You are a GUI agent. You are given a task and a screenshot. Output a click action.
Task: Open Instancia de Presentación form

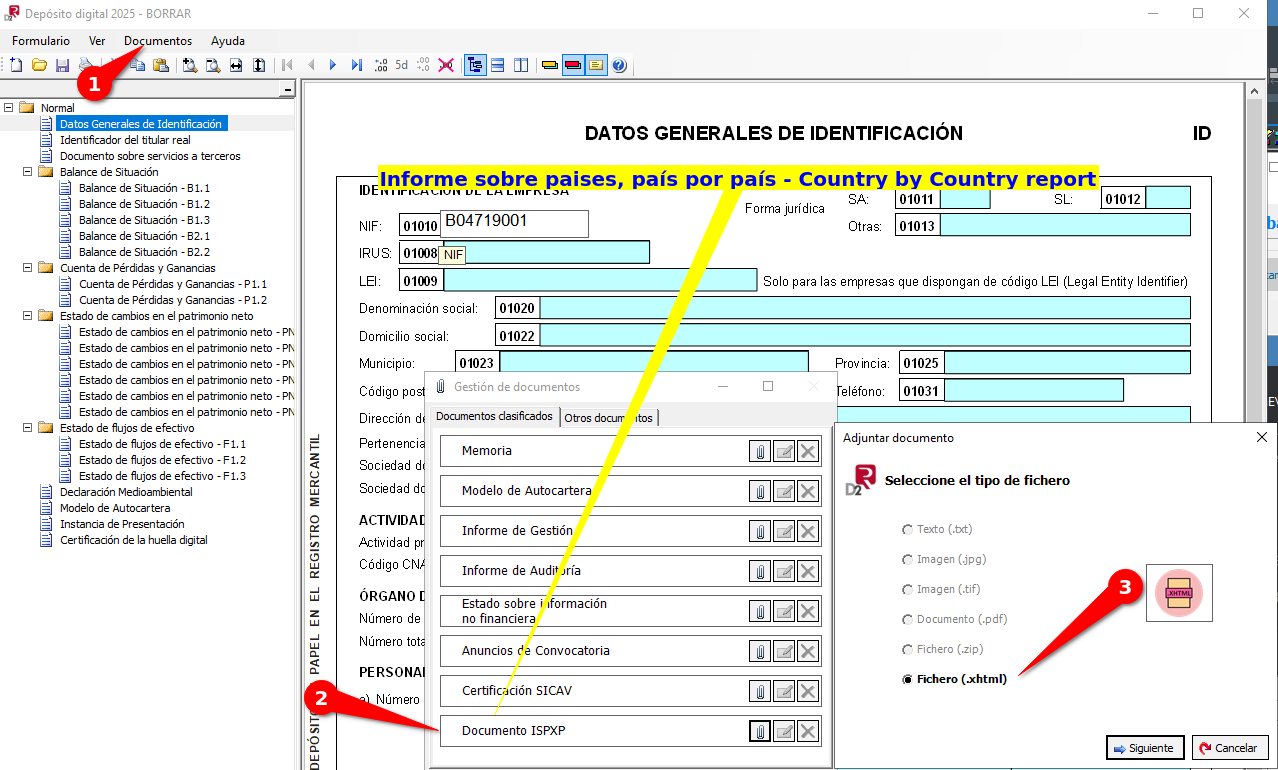click(x=122, y=524)
